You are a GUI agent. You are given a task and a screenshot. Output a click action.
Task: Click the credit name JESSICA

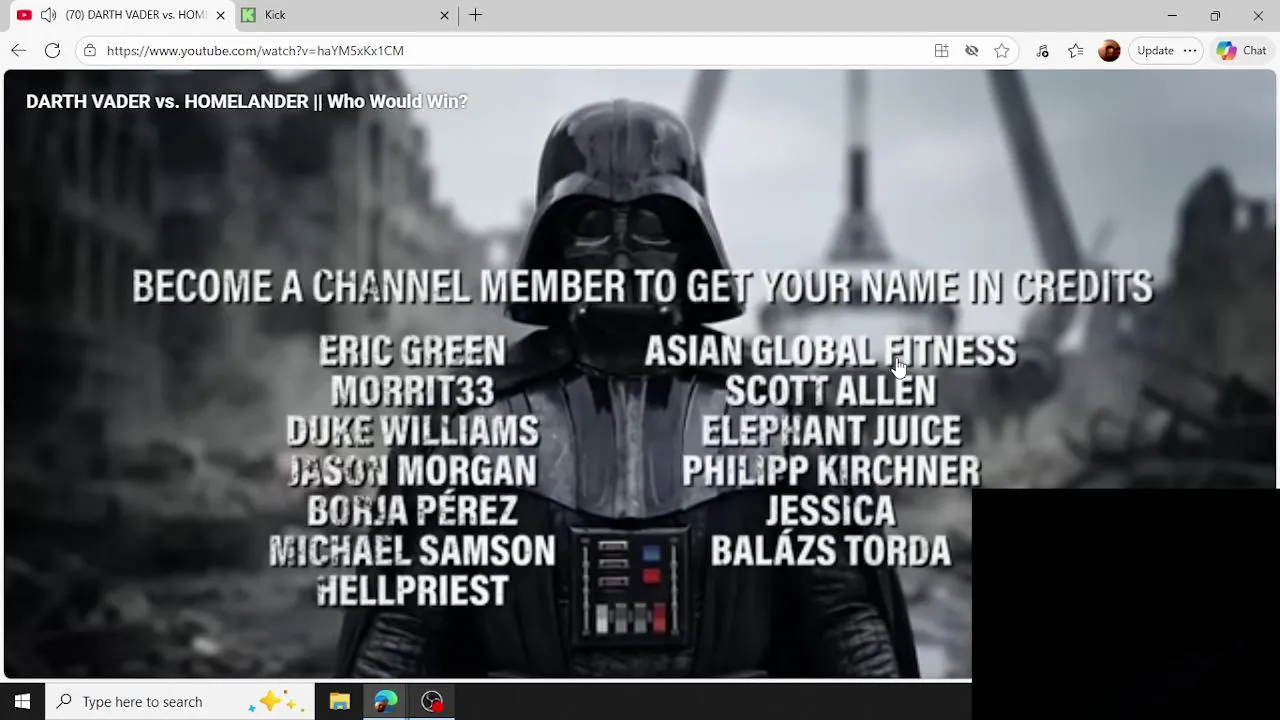point(830,511)
